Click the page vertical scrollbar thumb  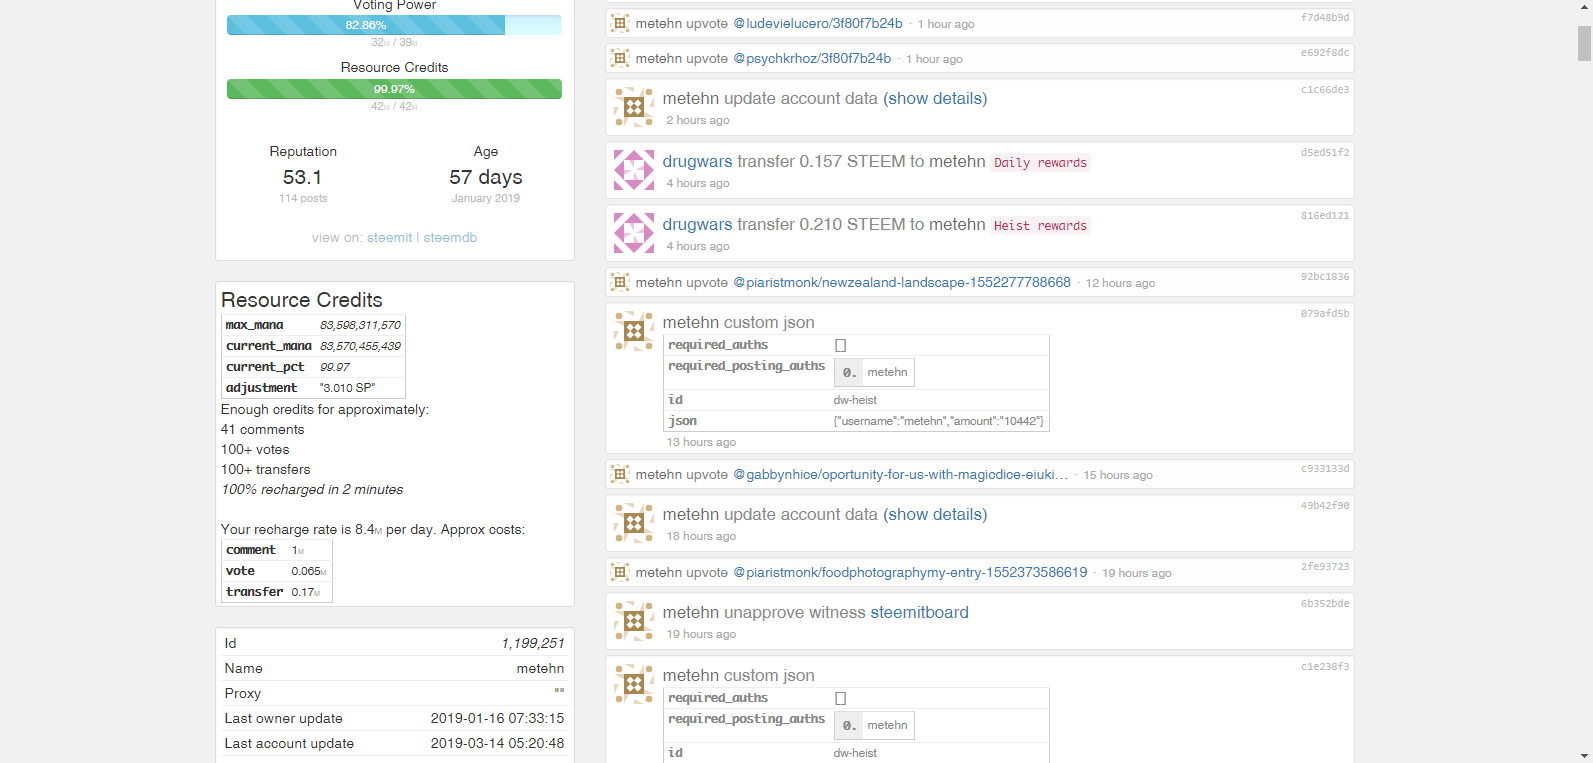[x=1584, y=44]
